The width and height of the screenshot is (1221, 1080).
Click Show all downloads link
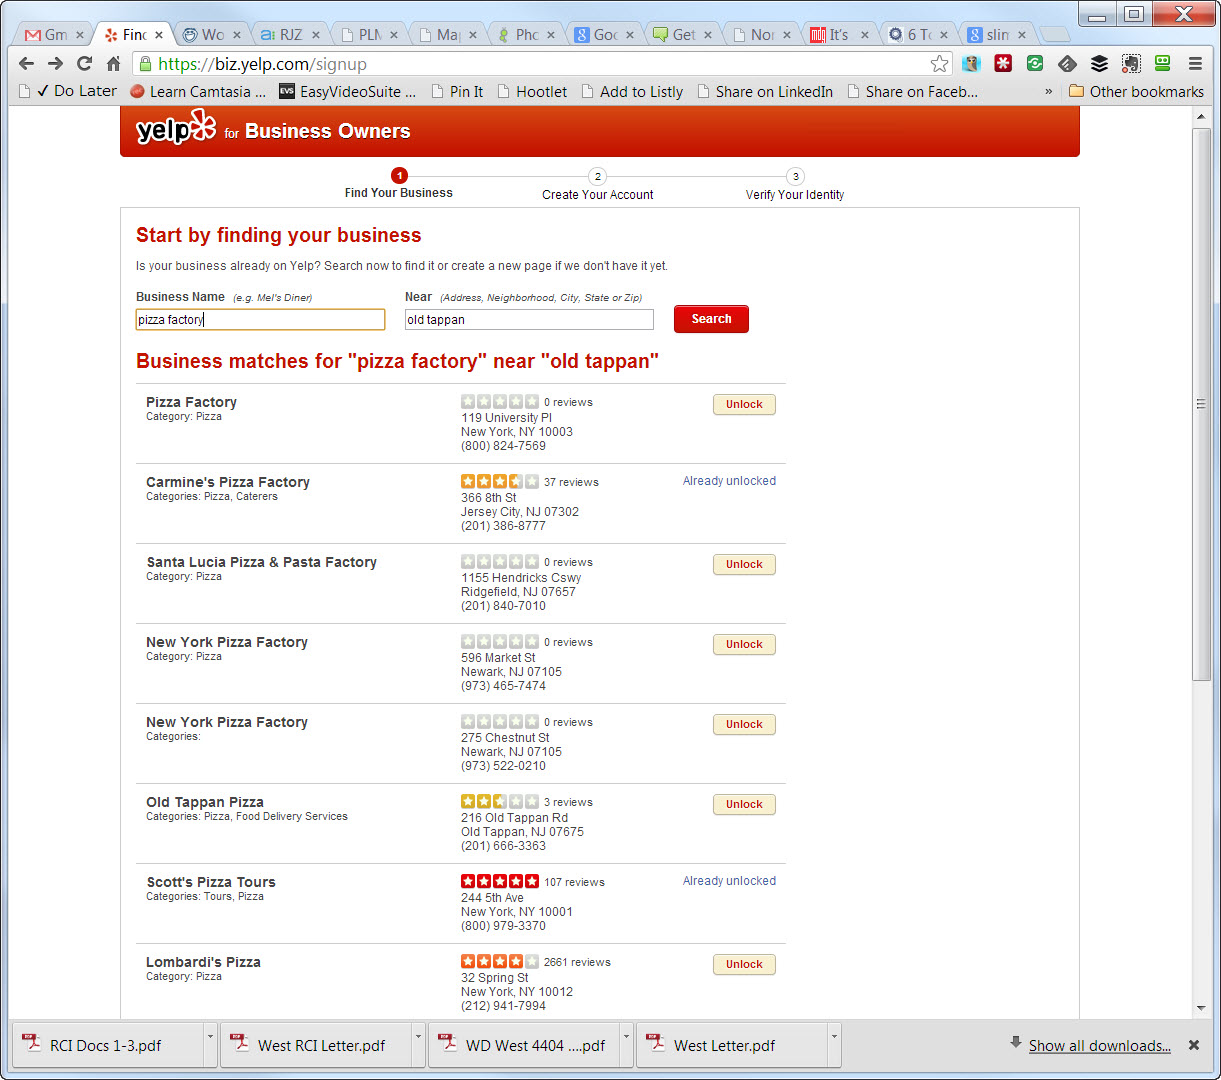click(x=1099, y=1046)
